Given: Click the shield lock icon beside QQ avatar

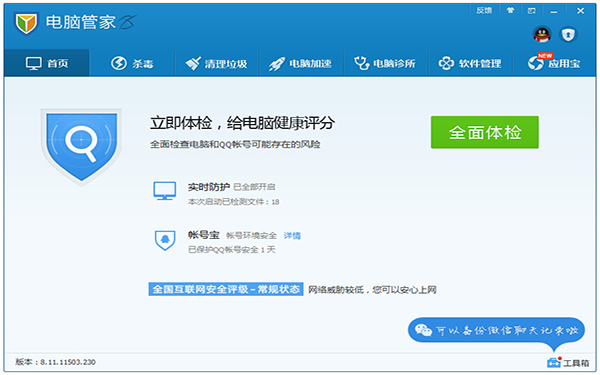Looking at the screenshot, I should [568, 35].
